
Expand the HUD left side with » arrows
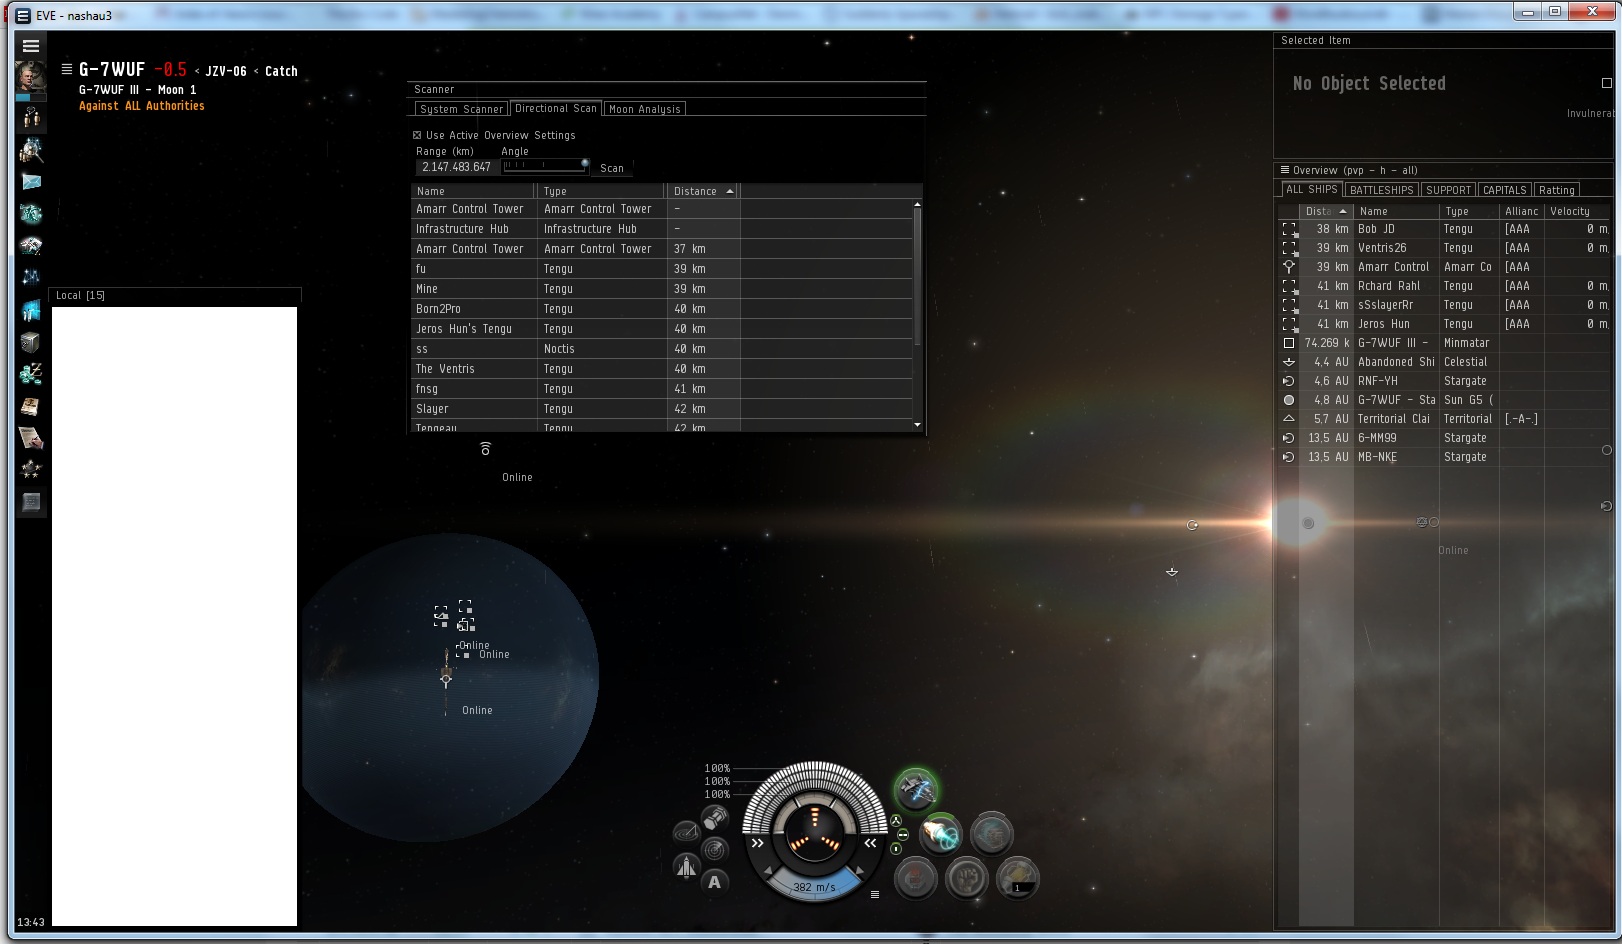pos(758,843)
